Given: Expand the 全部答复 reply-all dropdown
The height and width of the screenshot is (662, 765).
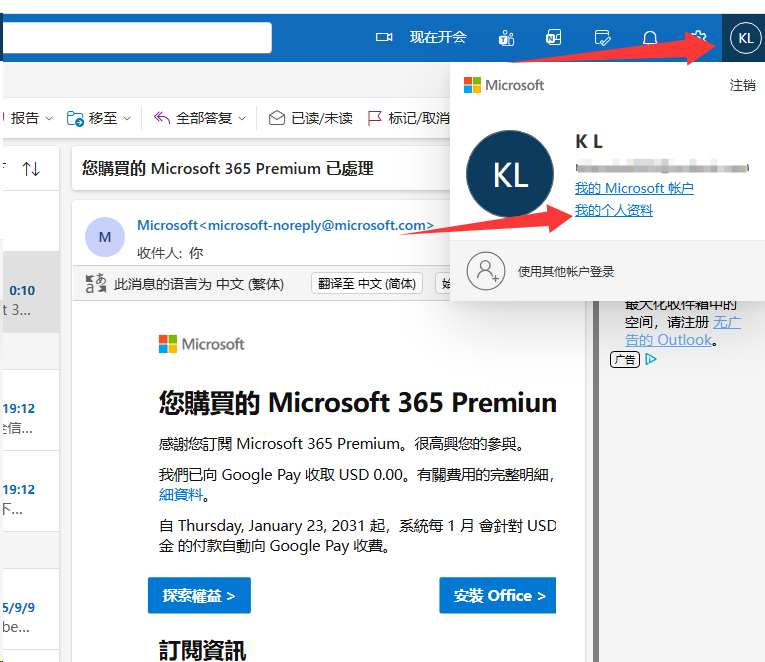Looking at the screenshot, I should [x=242, y=118].
